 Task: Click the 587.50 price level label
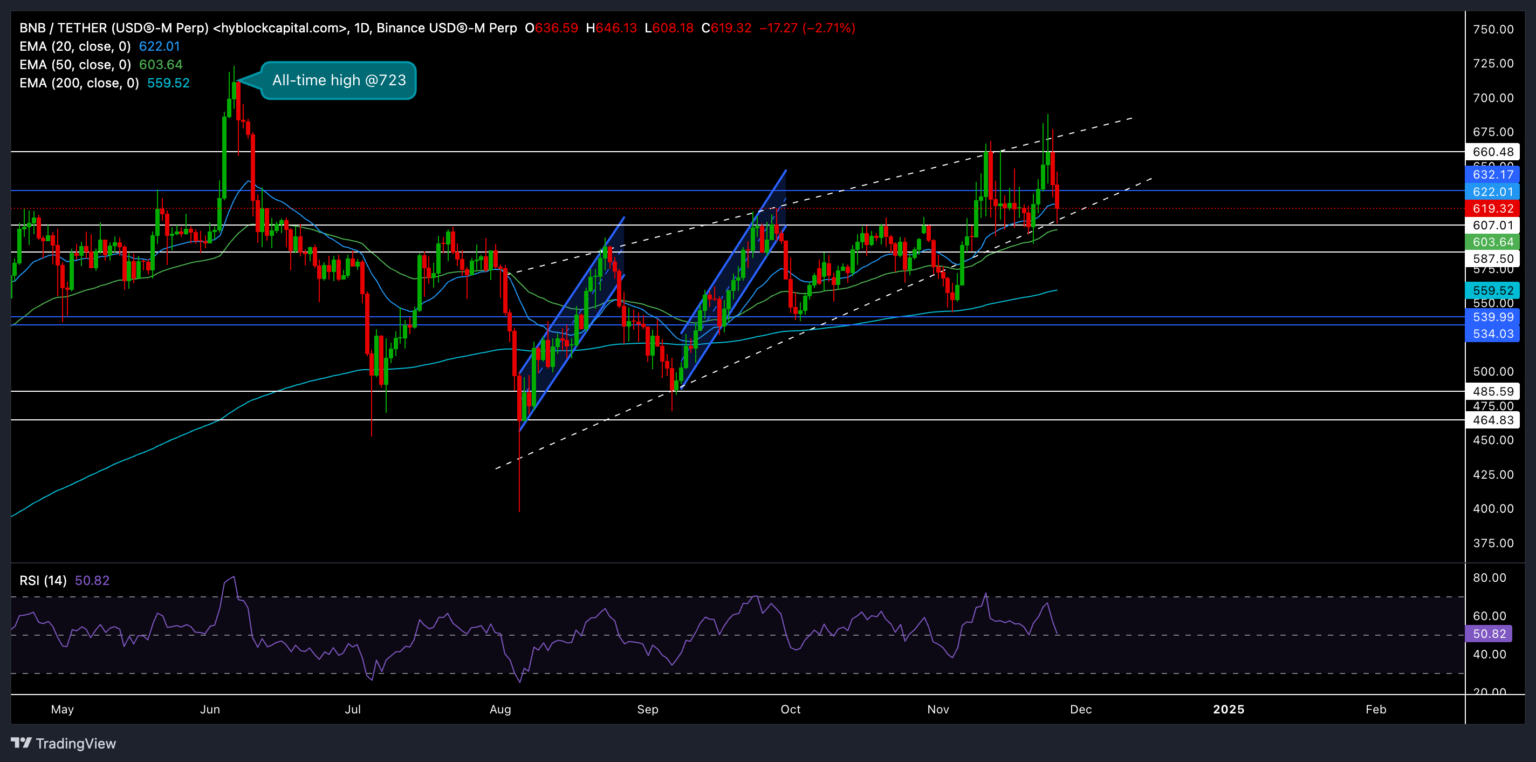tap(1492, 258)
